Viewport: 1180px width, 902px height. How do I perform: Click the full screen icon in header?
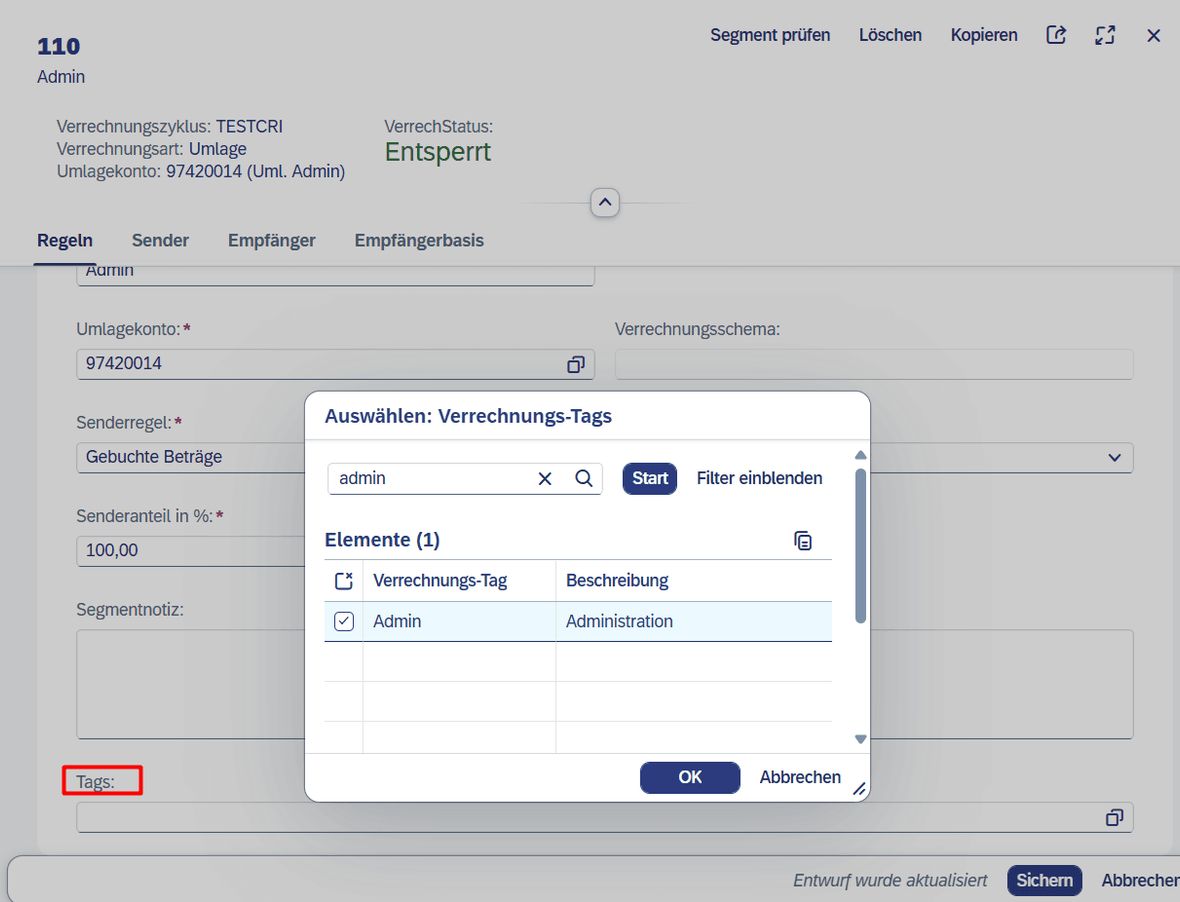click(1105, 35)
